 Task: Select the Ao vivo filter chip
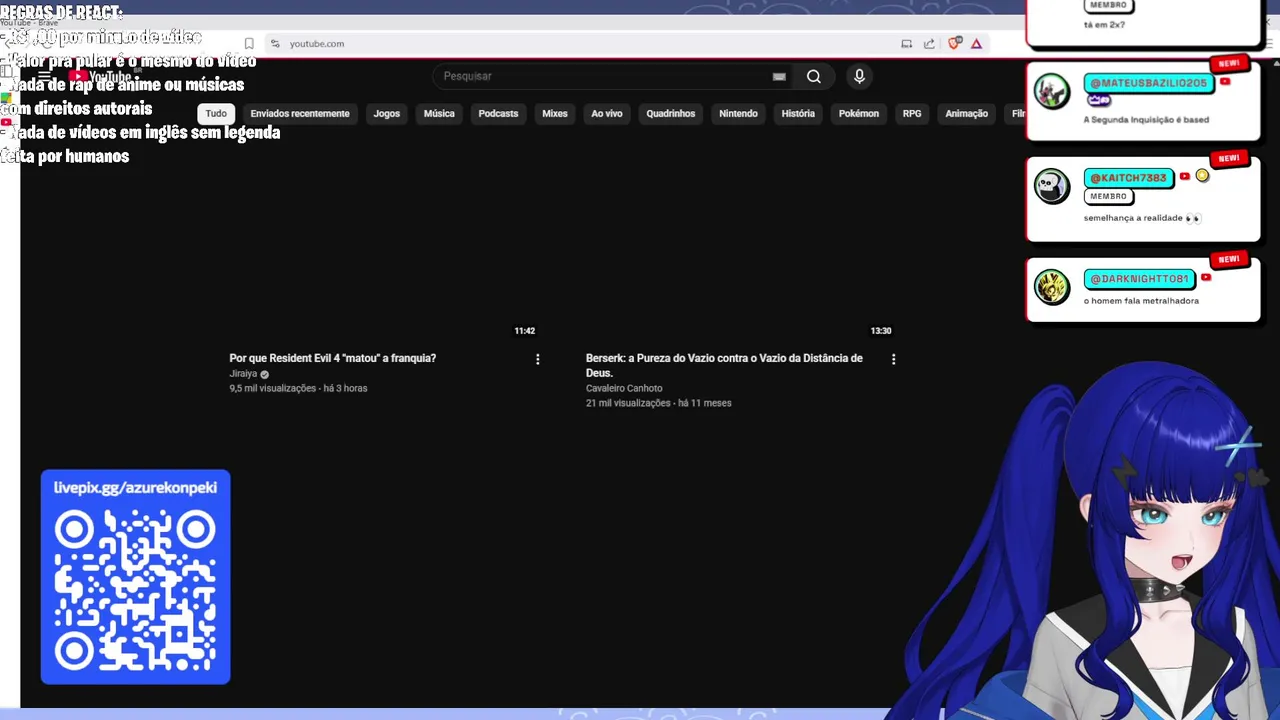point(607,114)
